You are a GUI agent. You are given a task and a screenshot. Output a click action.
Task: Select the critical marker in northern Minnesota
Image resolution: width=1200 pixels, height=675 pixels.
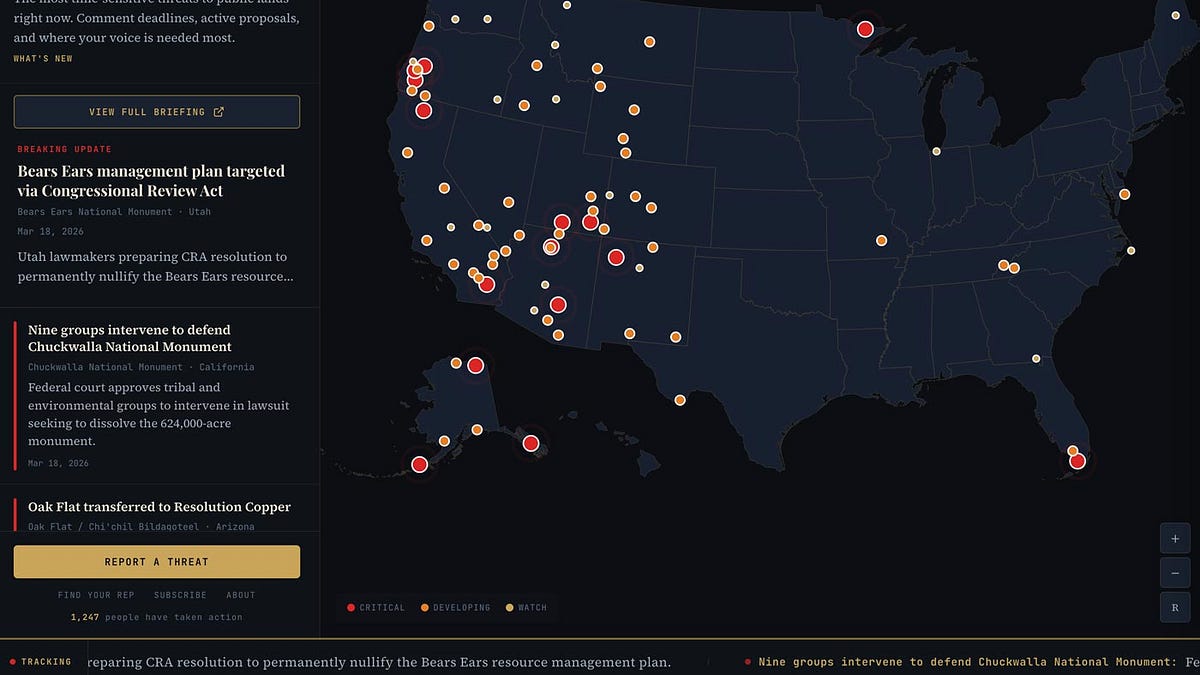(x=865, y=30)
